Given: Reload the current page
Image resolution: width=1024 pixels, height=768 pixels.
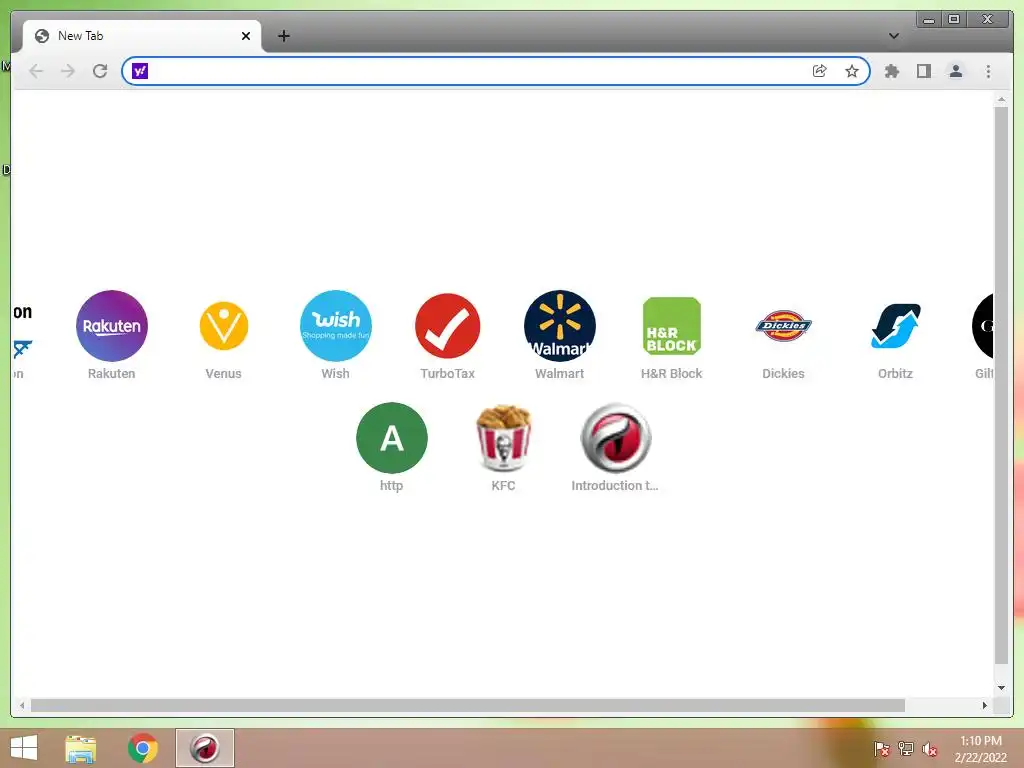Looking at the screenshot, I should click(x=100, y=71).
